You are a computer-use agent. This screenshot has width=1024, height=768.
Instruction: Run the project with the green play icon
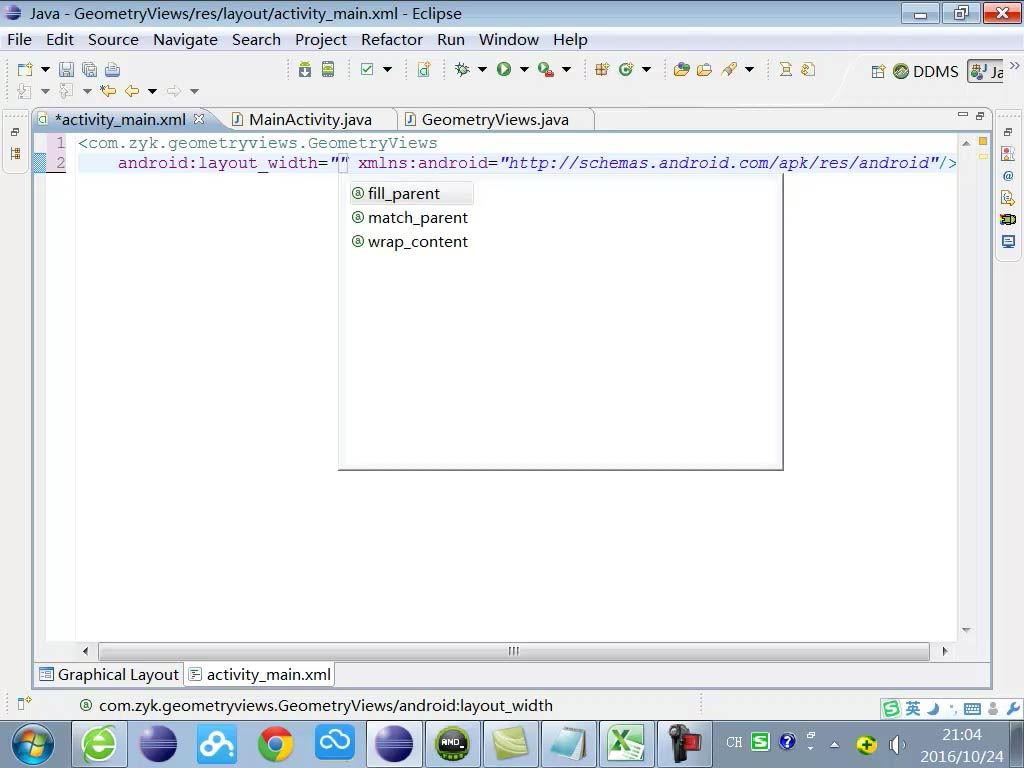click(504, 69)
